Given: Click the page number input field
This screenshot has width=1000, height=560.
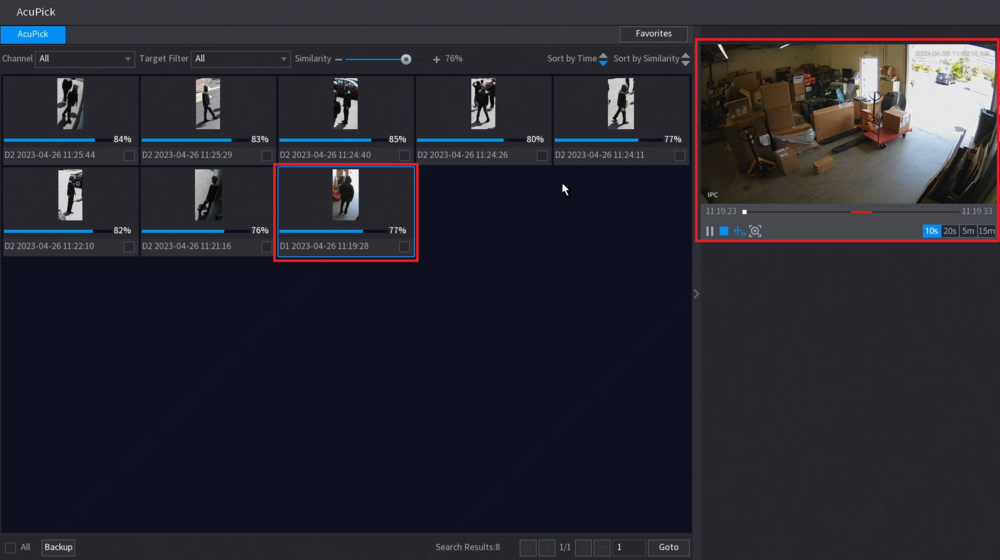Looking at the screenshot, I should coord(629,547).
